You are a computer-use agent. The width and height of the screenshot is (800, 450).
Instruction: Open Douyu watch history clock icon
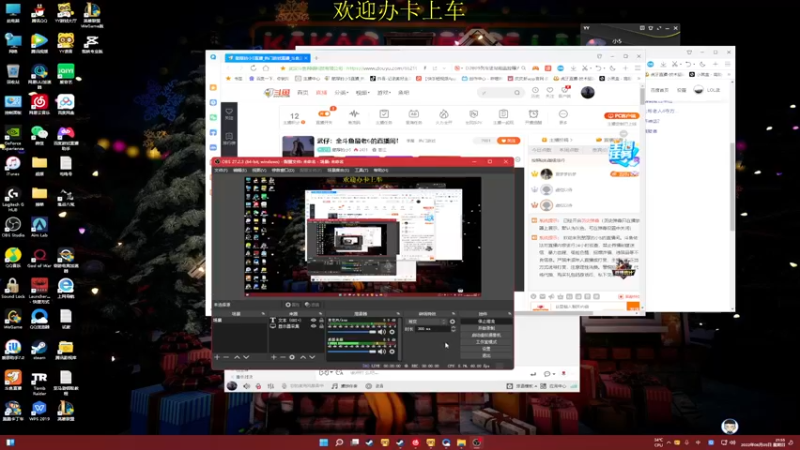(535, 92)
